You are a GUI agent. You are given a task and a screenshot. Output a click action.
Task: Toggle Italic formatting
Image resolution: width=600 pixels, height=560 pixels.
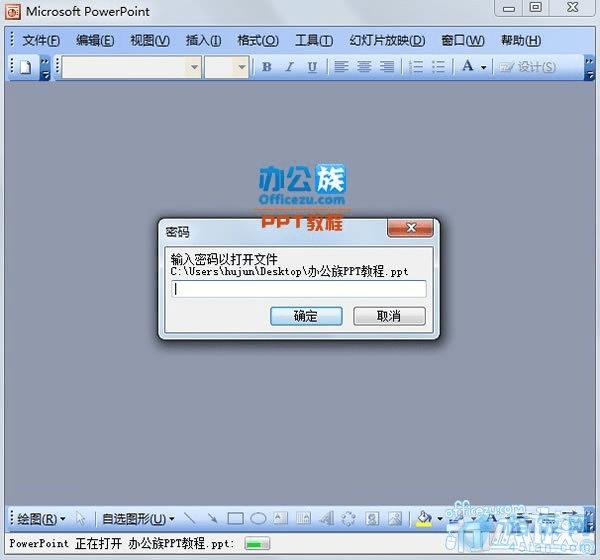(x=290, y=67)
